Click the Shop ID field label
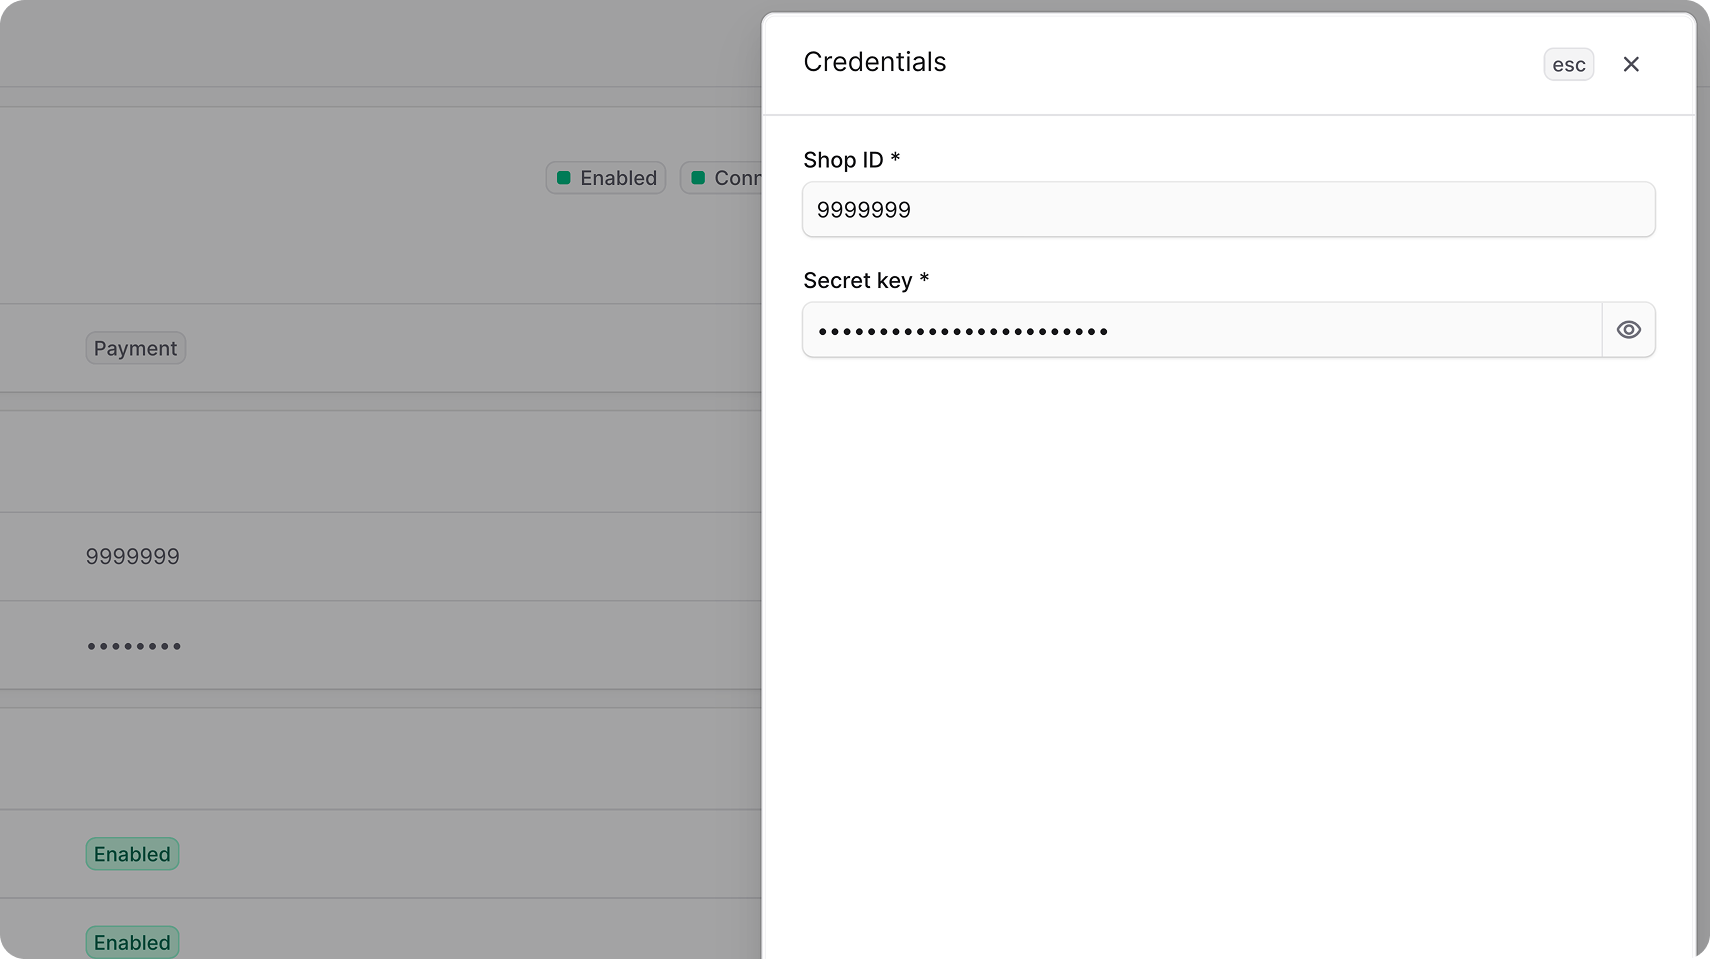This screenshot has height=959, width=1710. [843, 160]
